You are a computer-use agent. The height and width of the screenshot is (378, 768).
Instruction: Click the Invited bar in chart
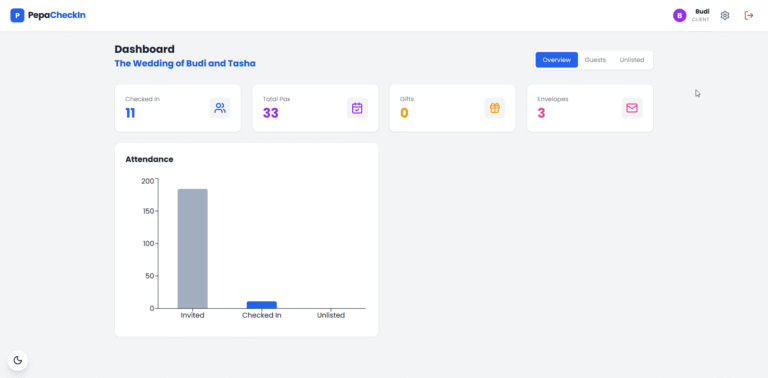tap(192, 249)
